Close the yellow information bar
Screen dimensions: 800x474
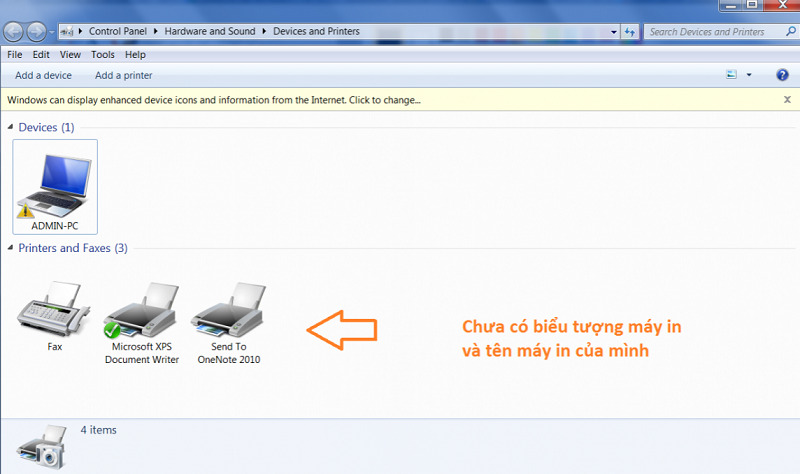[787, 100]
